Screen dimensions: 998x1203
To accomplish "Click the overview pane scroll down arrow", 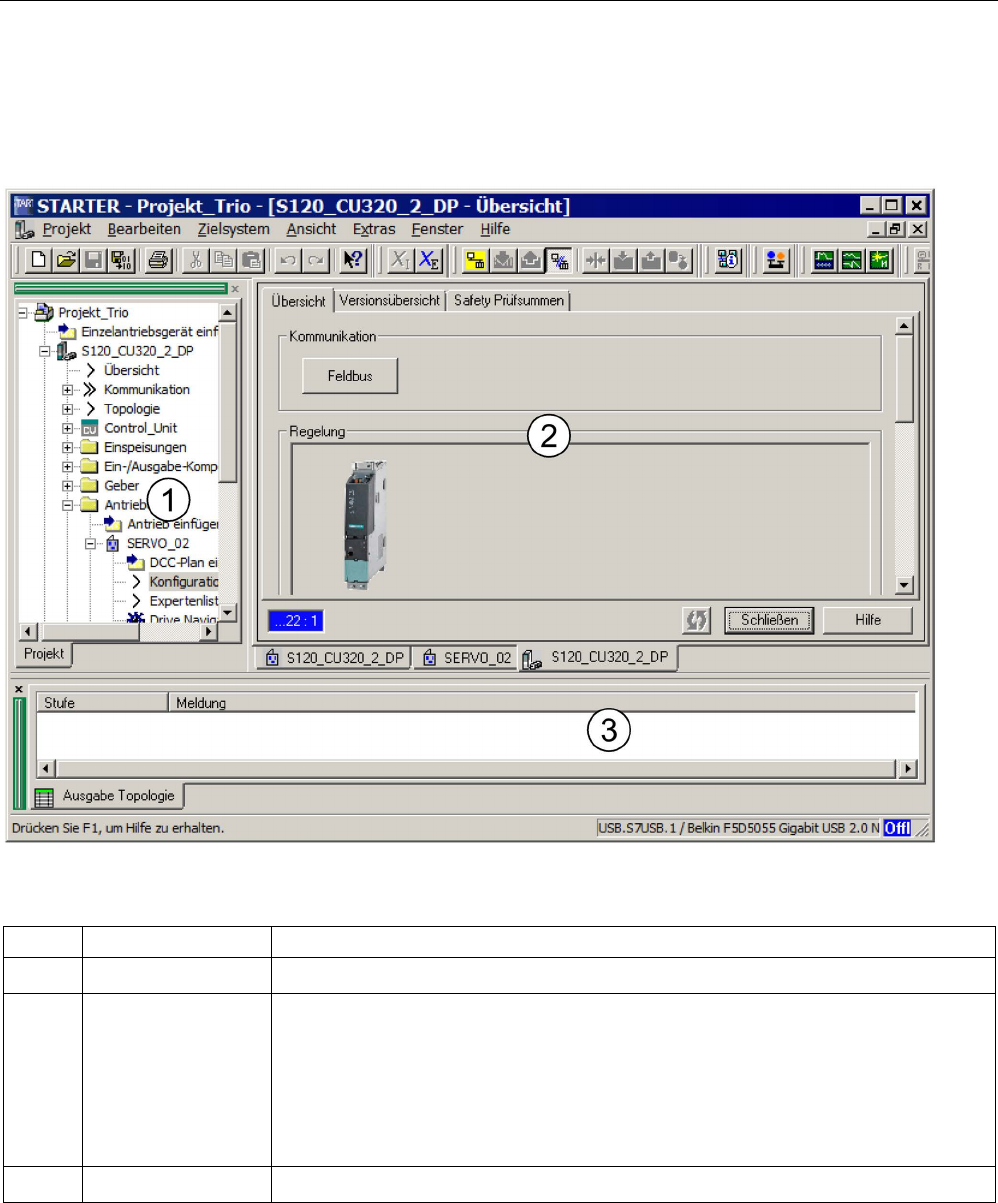I will [x=903, y=586].
